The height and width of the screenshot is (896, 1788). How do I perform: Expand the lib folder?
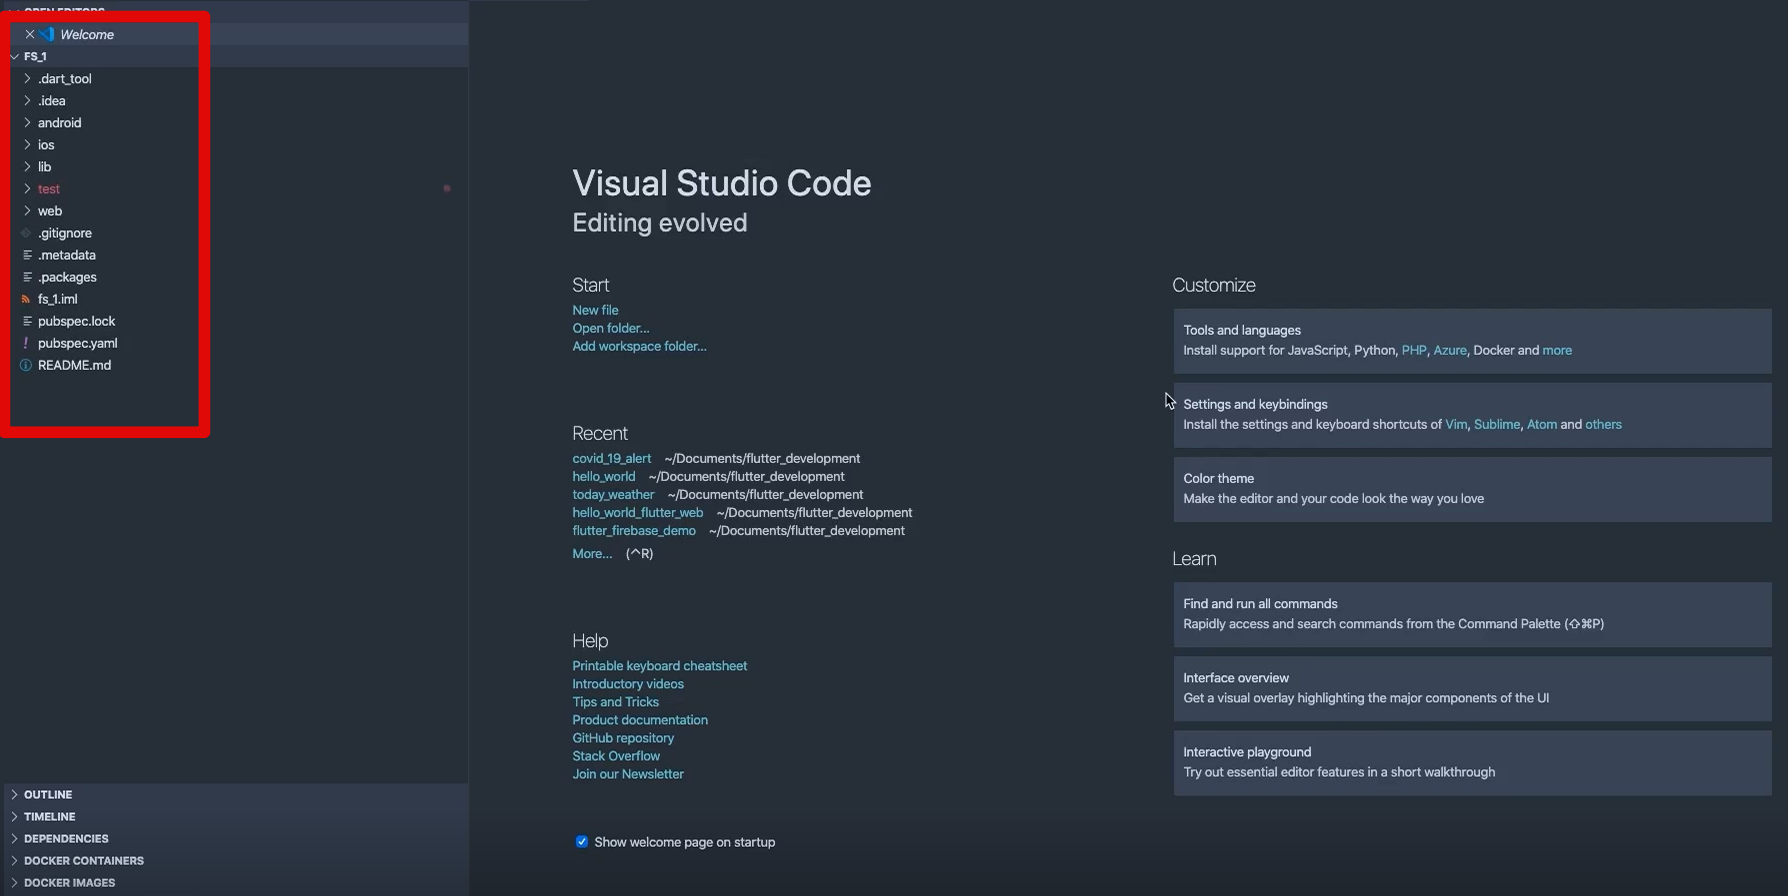(27, 166)
